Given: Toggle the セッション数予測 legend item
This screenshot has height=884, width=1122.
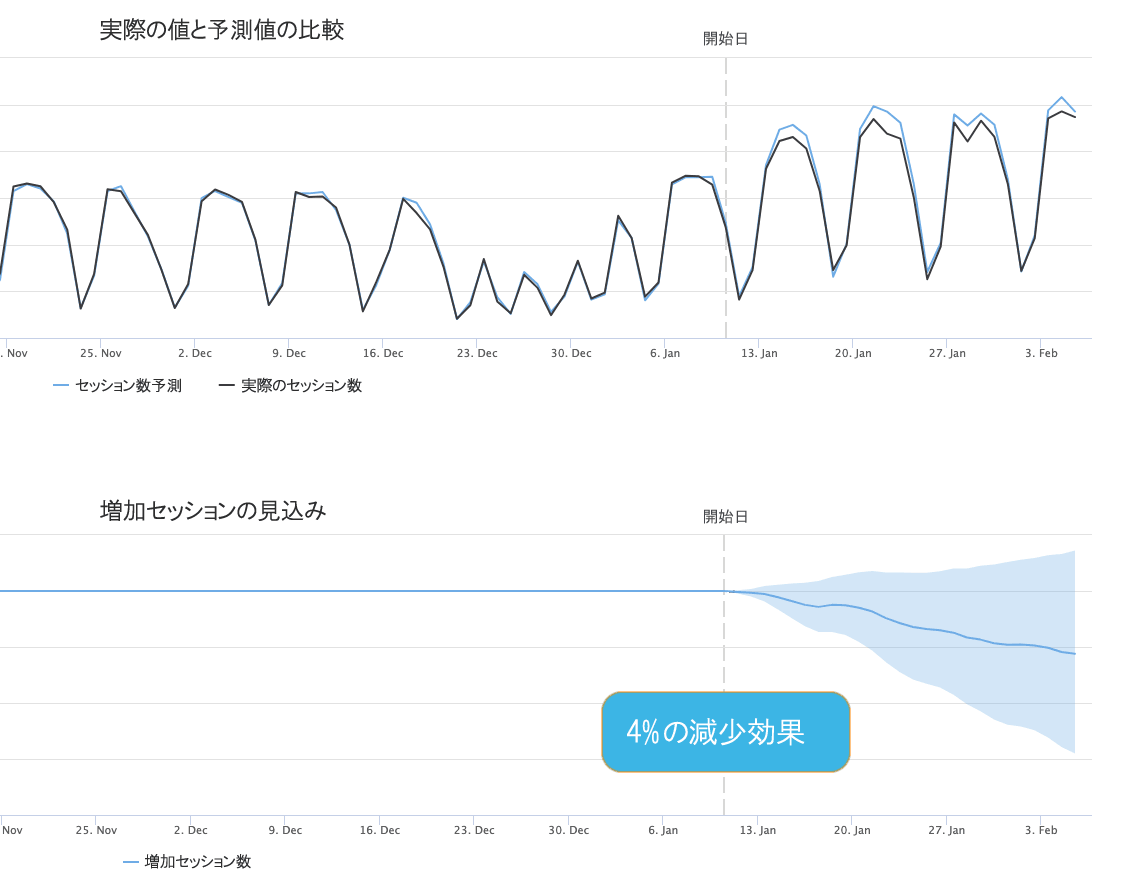Looking at the screenshot, I should [118, 386].
